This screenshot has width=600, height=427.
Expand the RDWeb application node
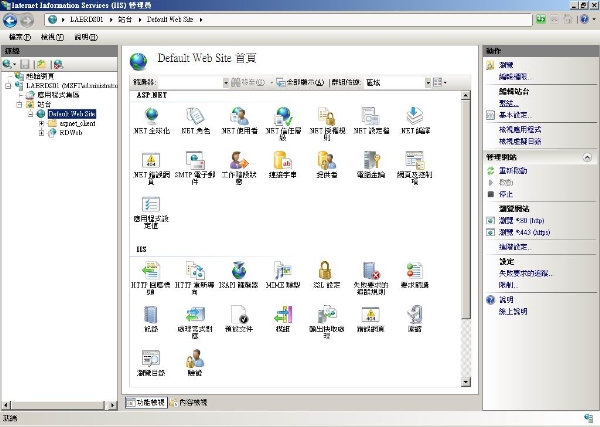coord(41,132)
